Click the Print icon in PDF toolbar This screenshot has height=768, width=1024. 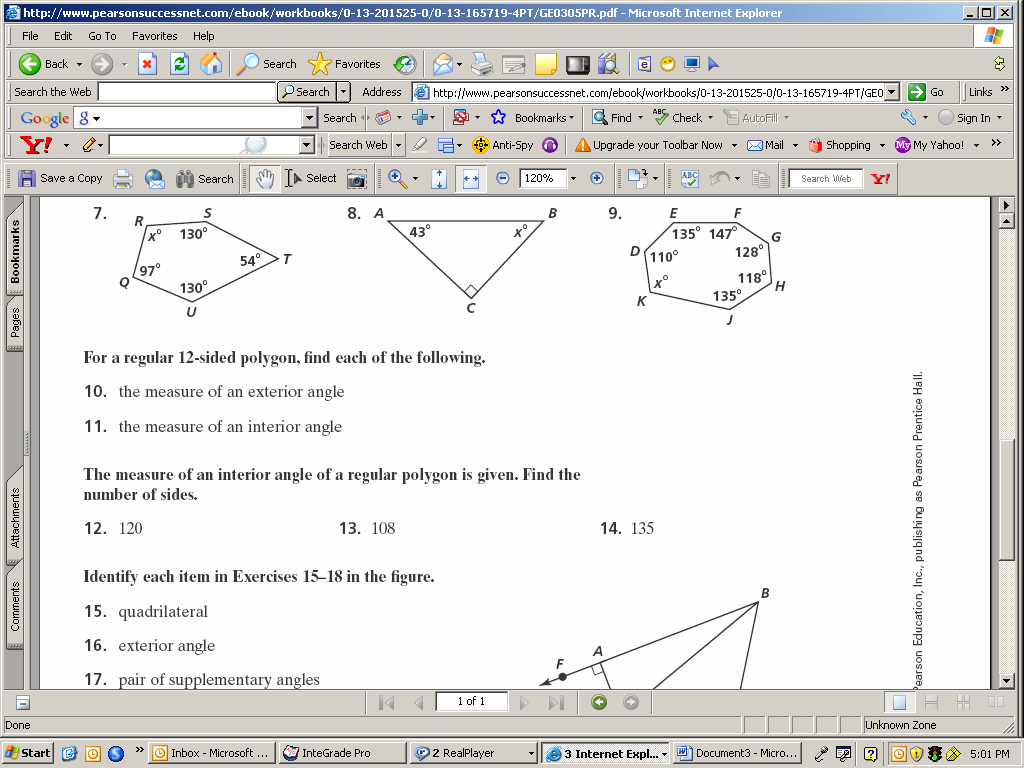click(x=123, y=179)
